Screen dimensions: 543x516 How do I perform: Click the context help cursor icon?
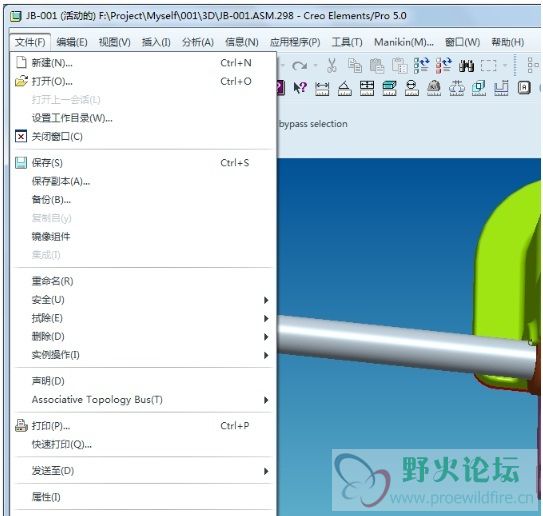tap(300, 88)
